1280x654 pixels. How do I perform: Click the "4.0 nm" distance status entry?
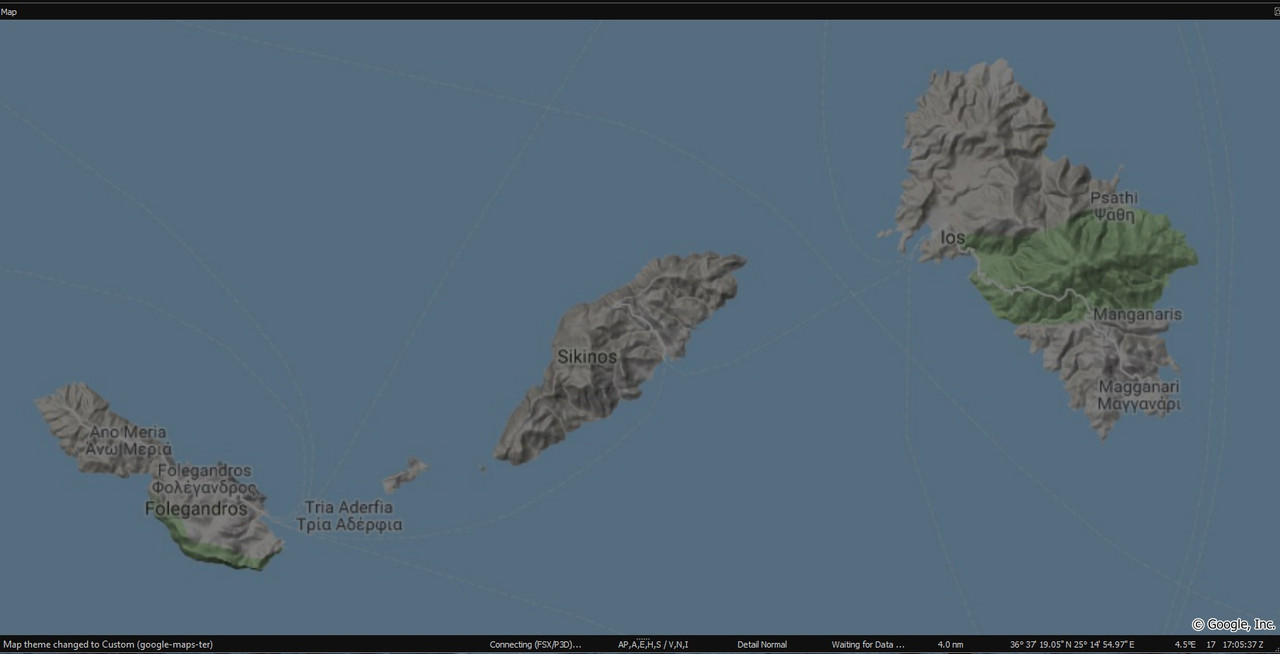(951, 645)
